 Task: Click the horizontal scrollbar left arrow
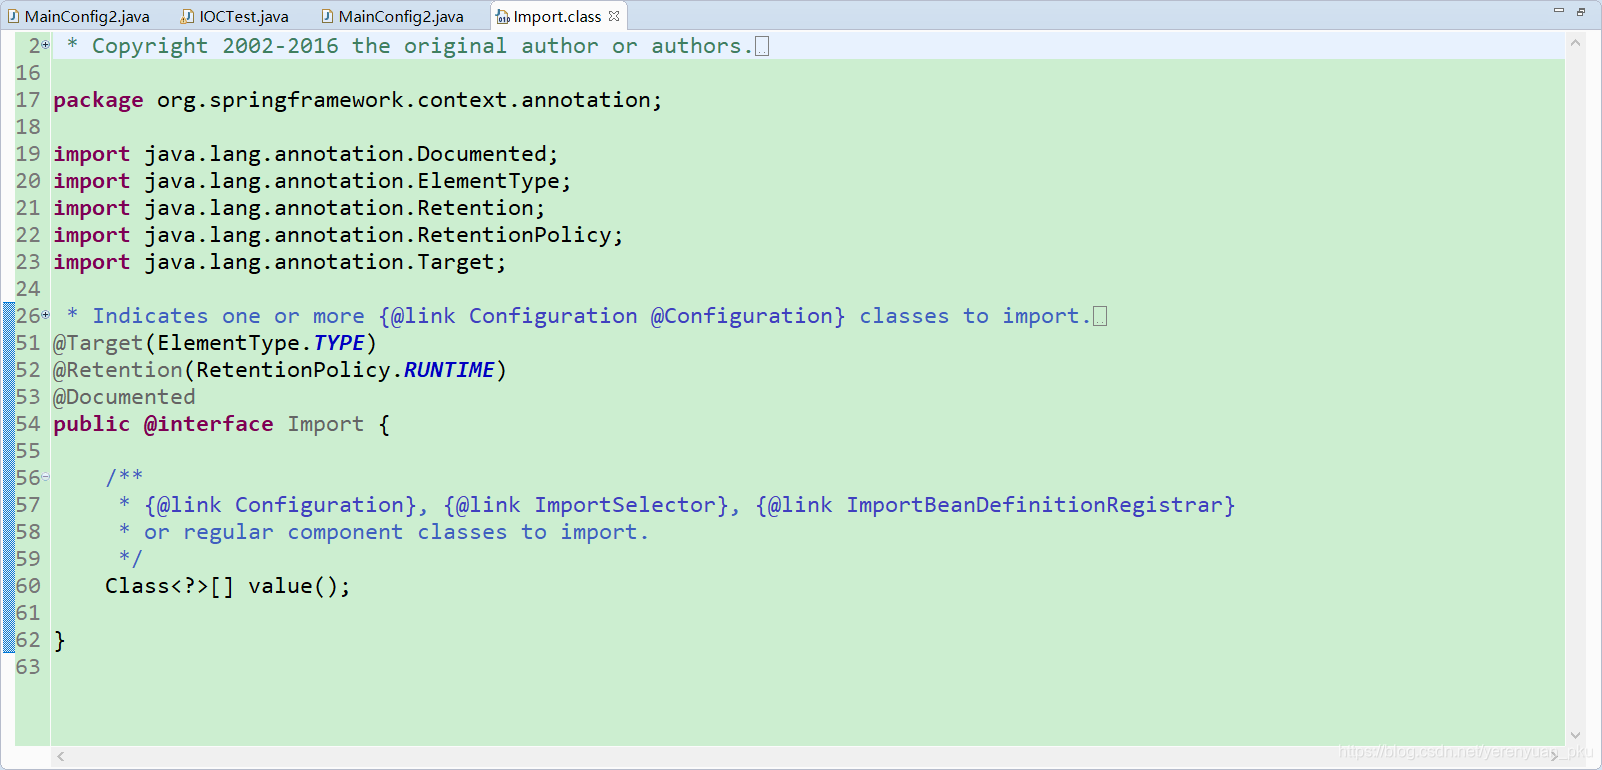(61, 756)
